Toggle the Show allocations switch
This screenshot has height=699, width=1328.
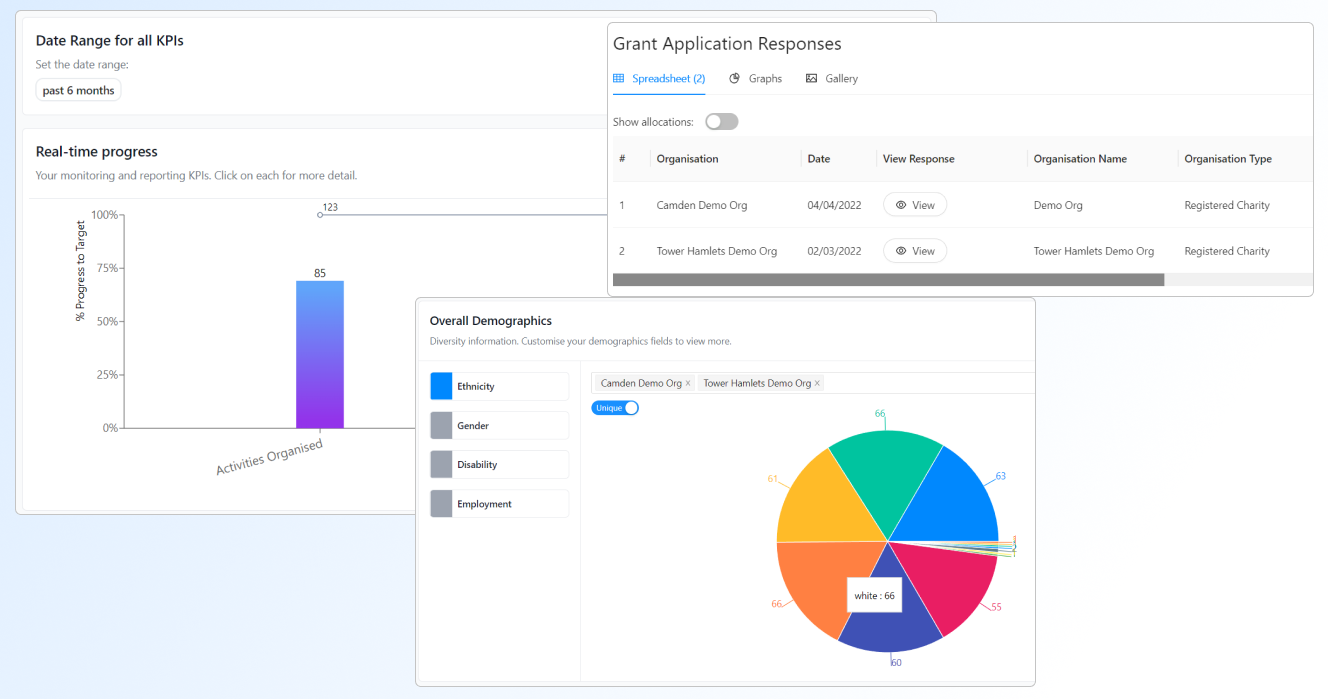point(721,122)
